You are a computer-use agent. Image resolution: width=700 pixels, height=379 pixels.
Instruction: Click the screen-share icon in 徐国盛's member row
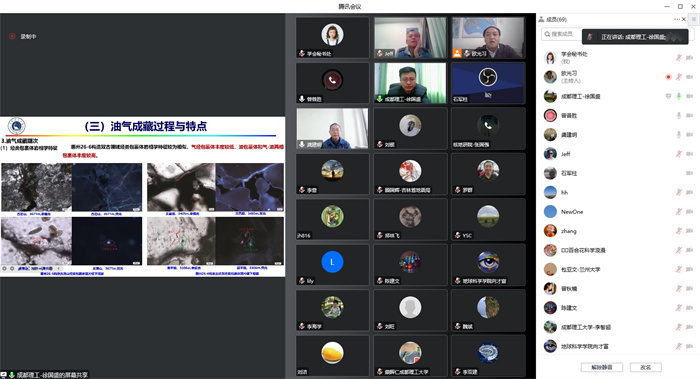pos(668,96)
